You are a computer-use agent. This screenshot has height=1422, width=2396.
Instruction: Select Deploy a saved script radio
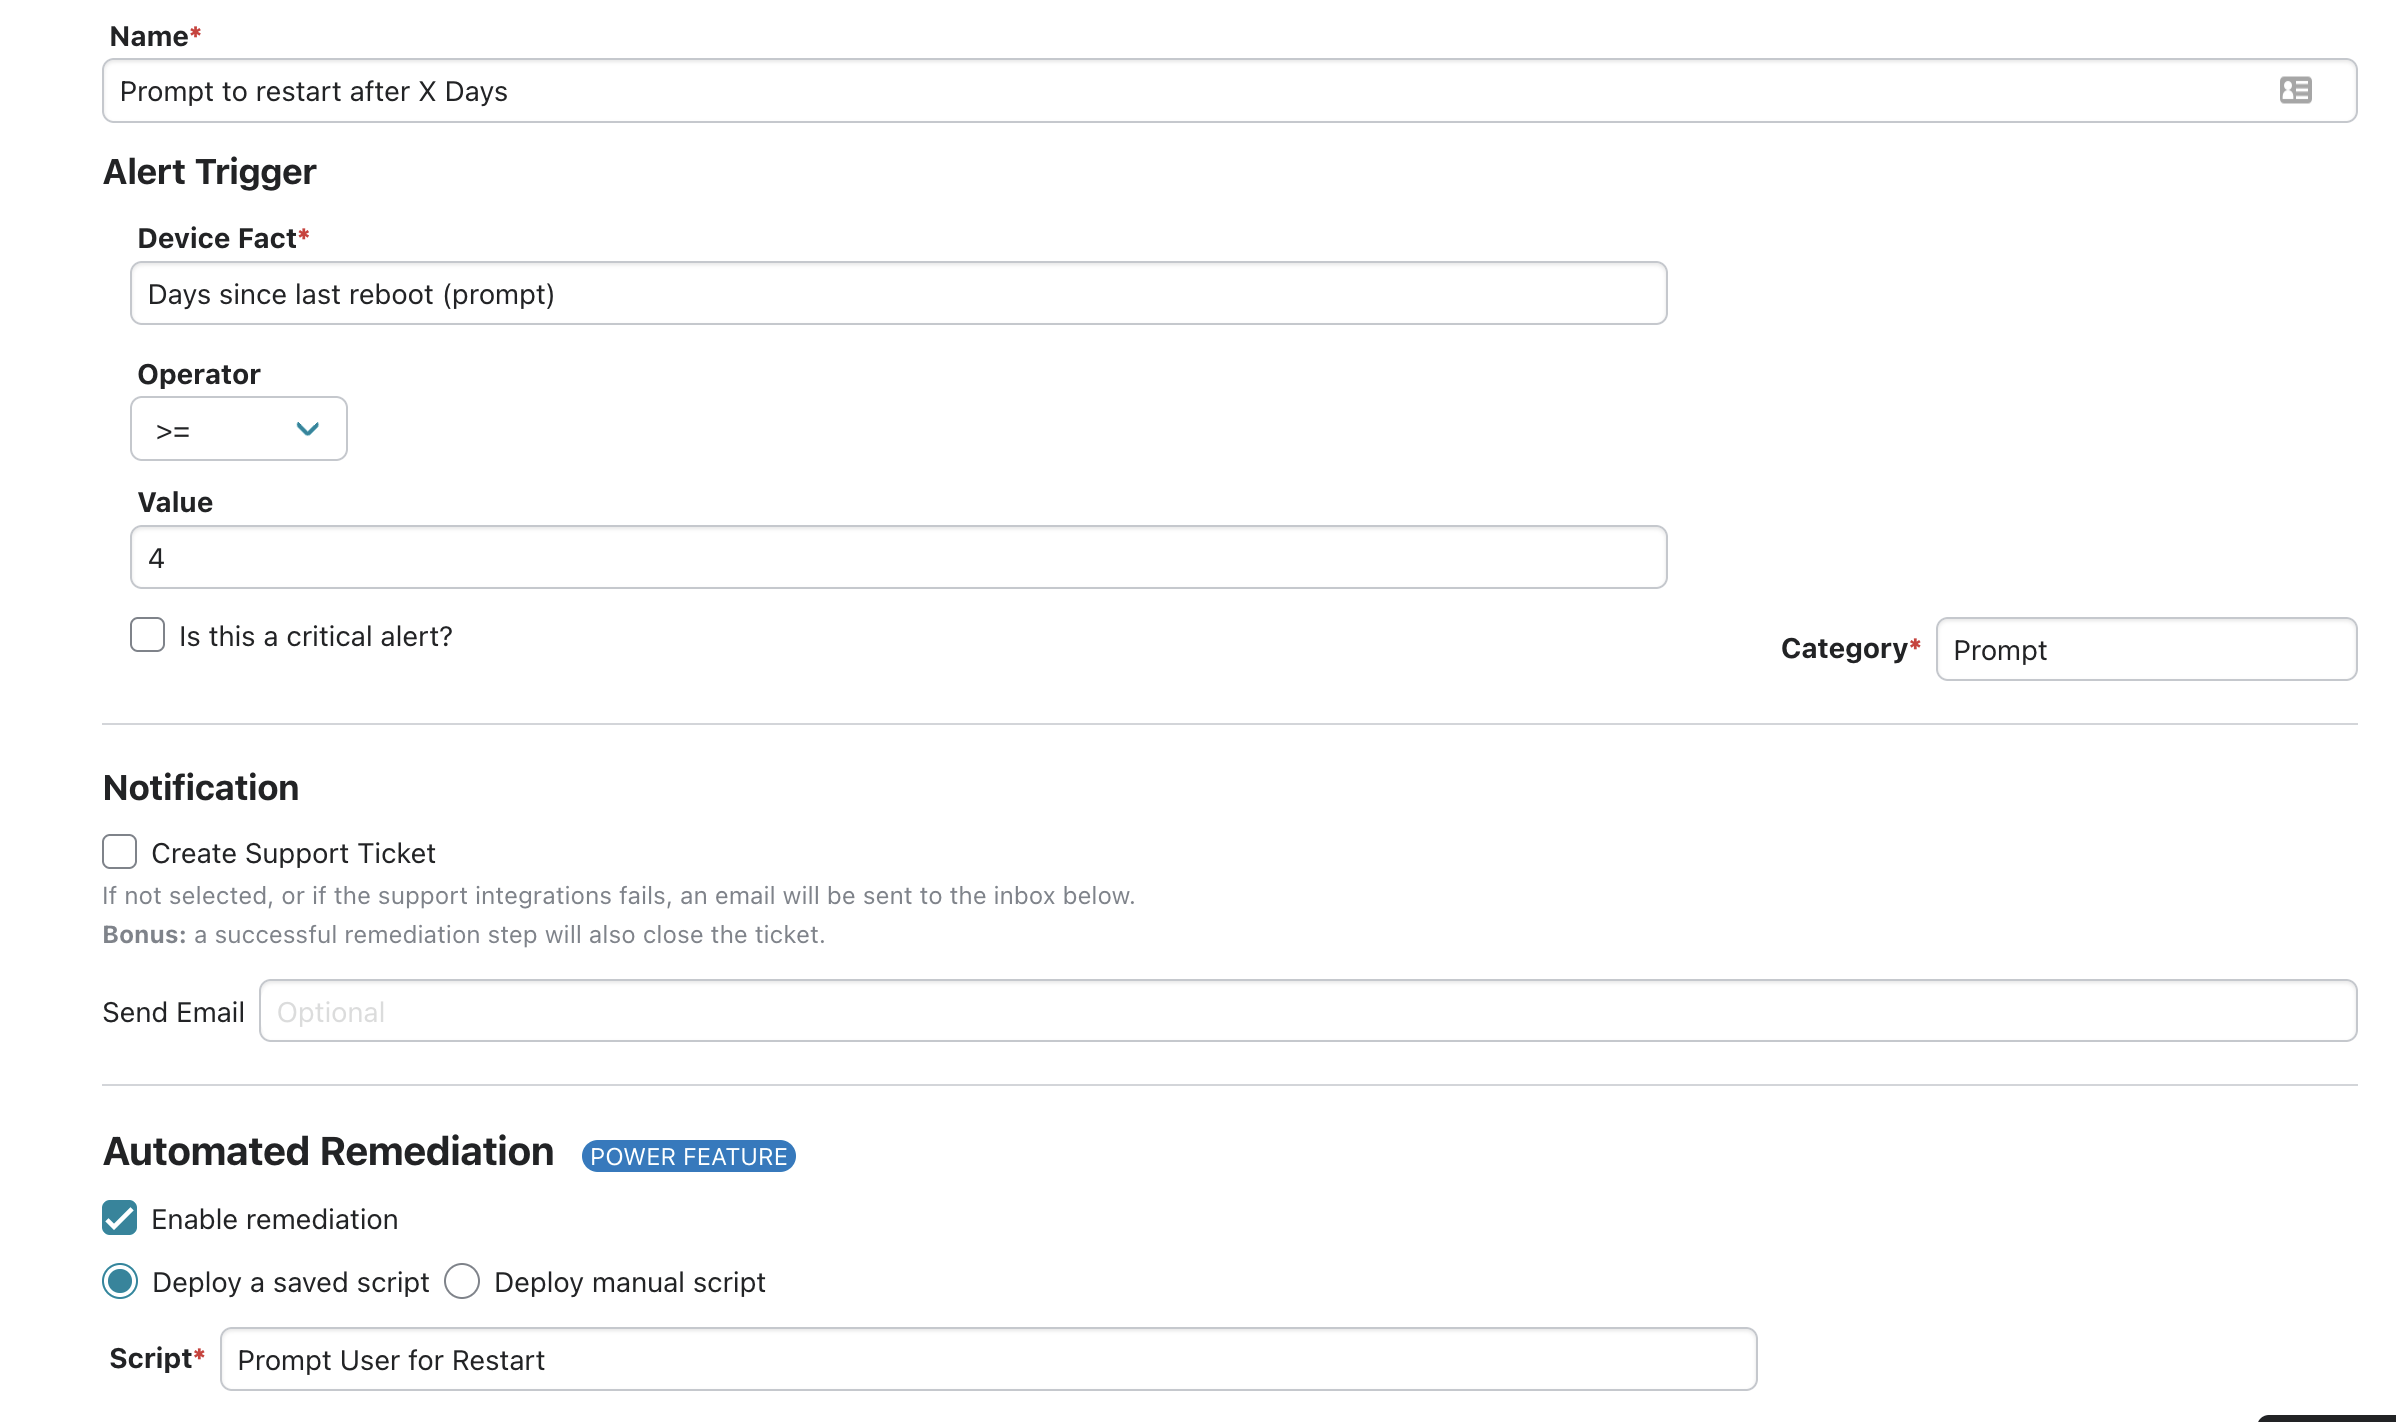[x=120, y=1281]
